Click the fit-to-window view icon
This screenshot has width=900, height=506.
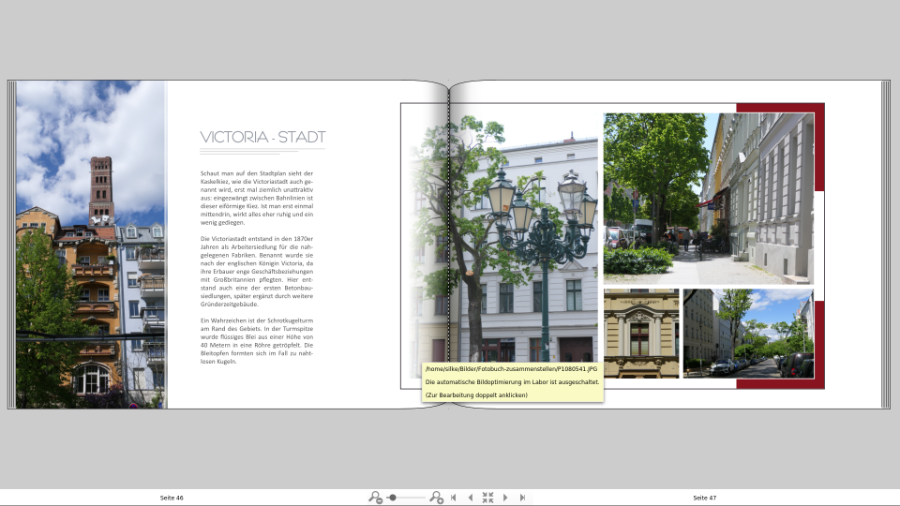click(x=488, y=497)
